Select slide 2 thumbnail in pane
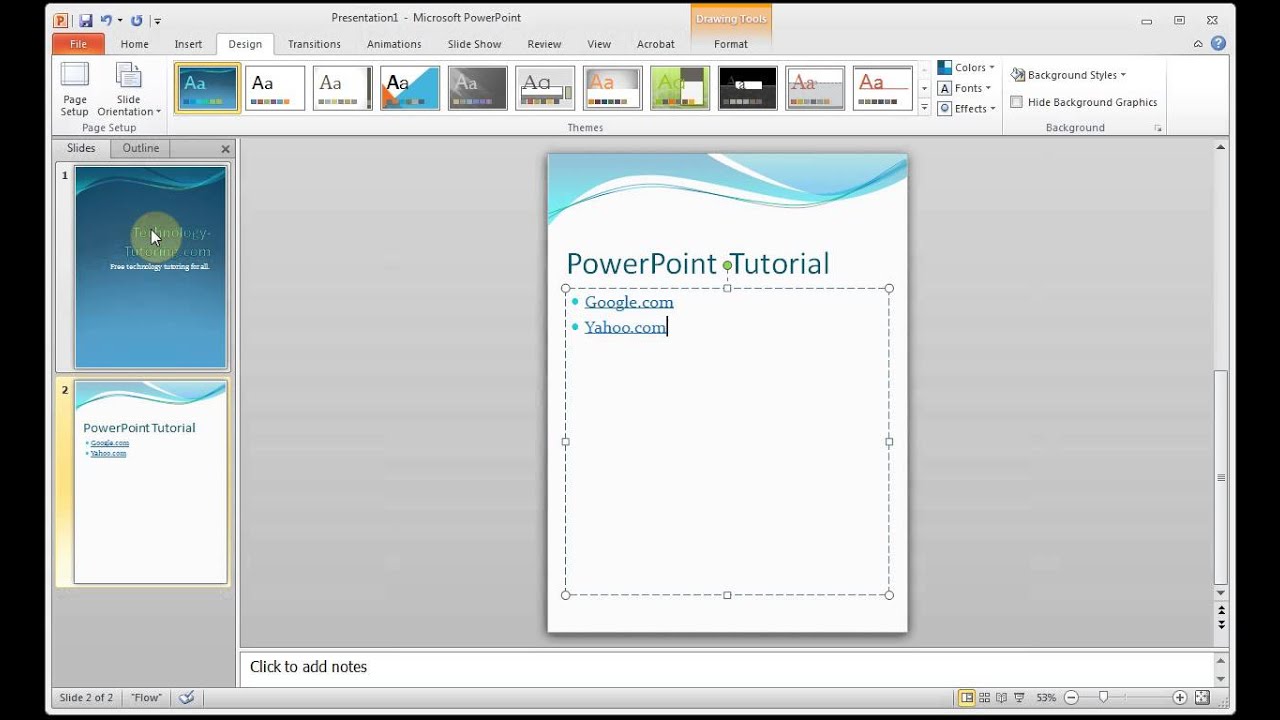This screenshot has height=720, width=1280. click(151, 482)
